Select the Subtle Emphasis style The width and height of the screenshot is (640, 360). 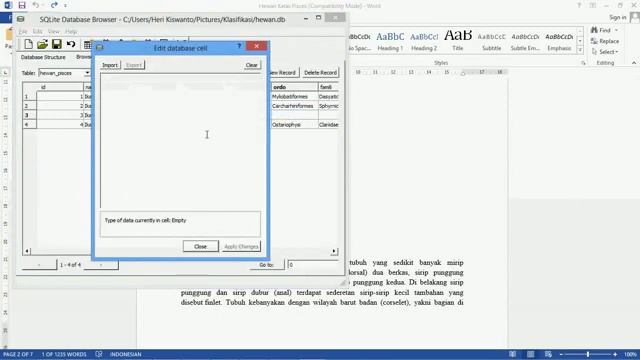tap(525, 41)
